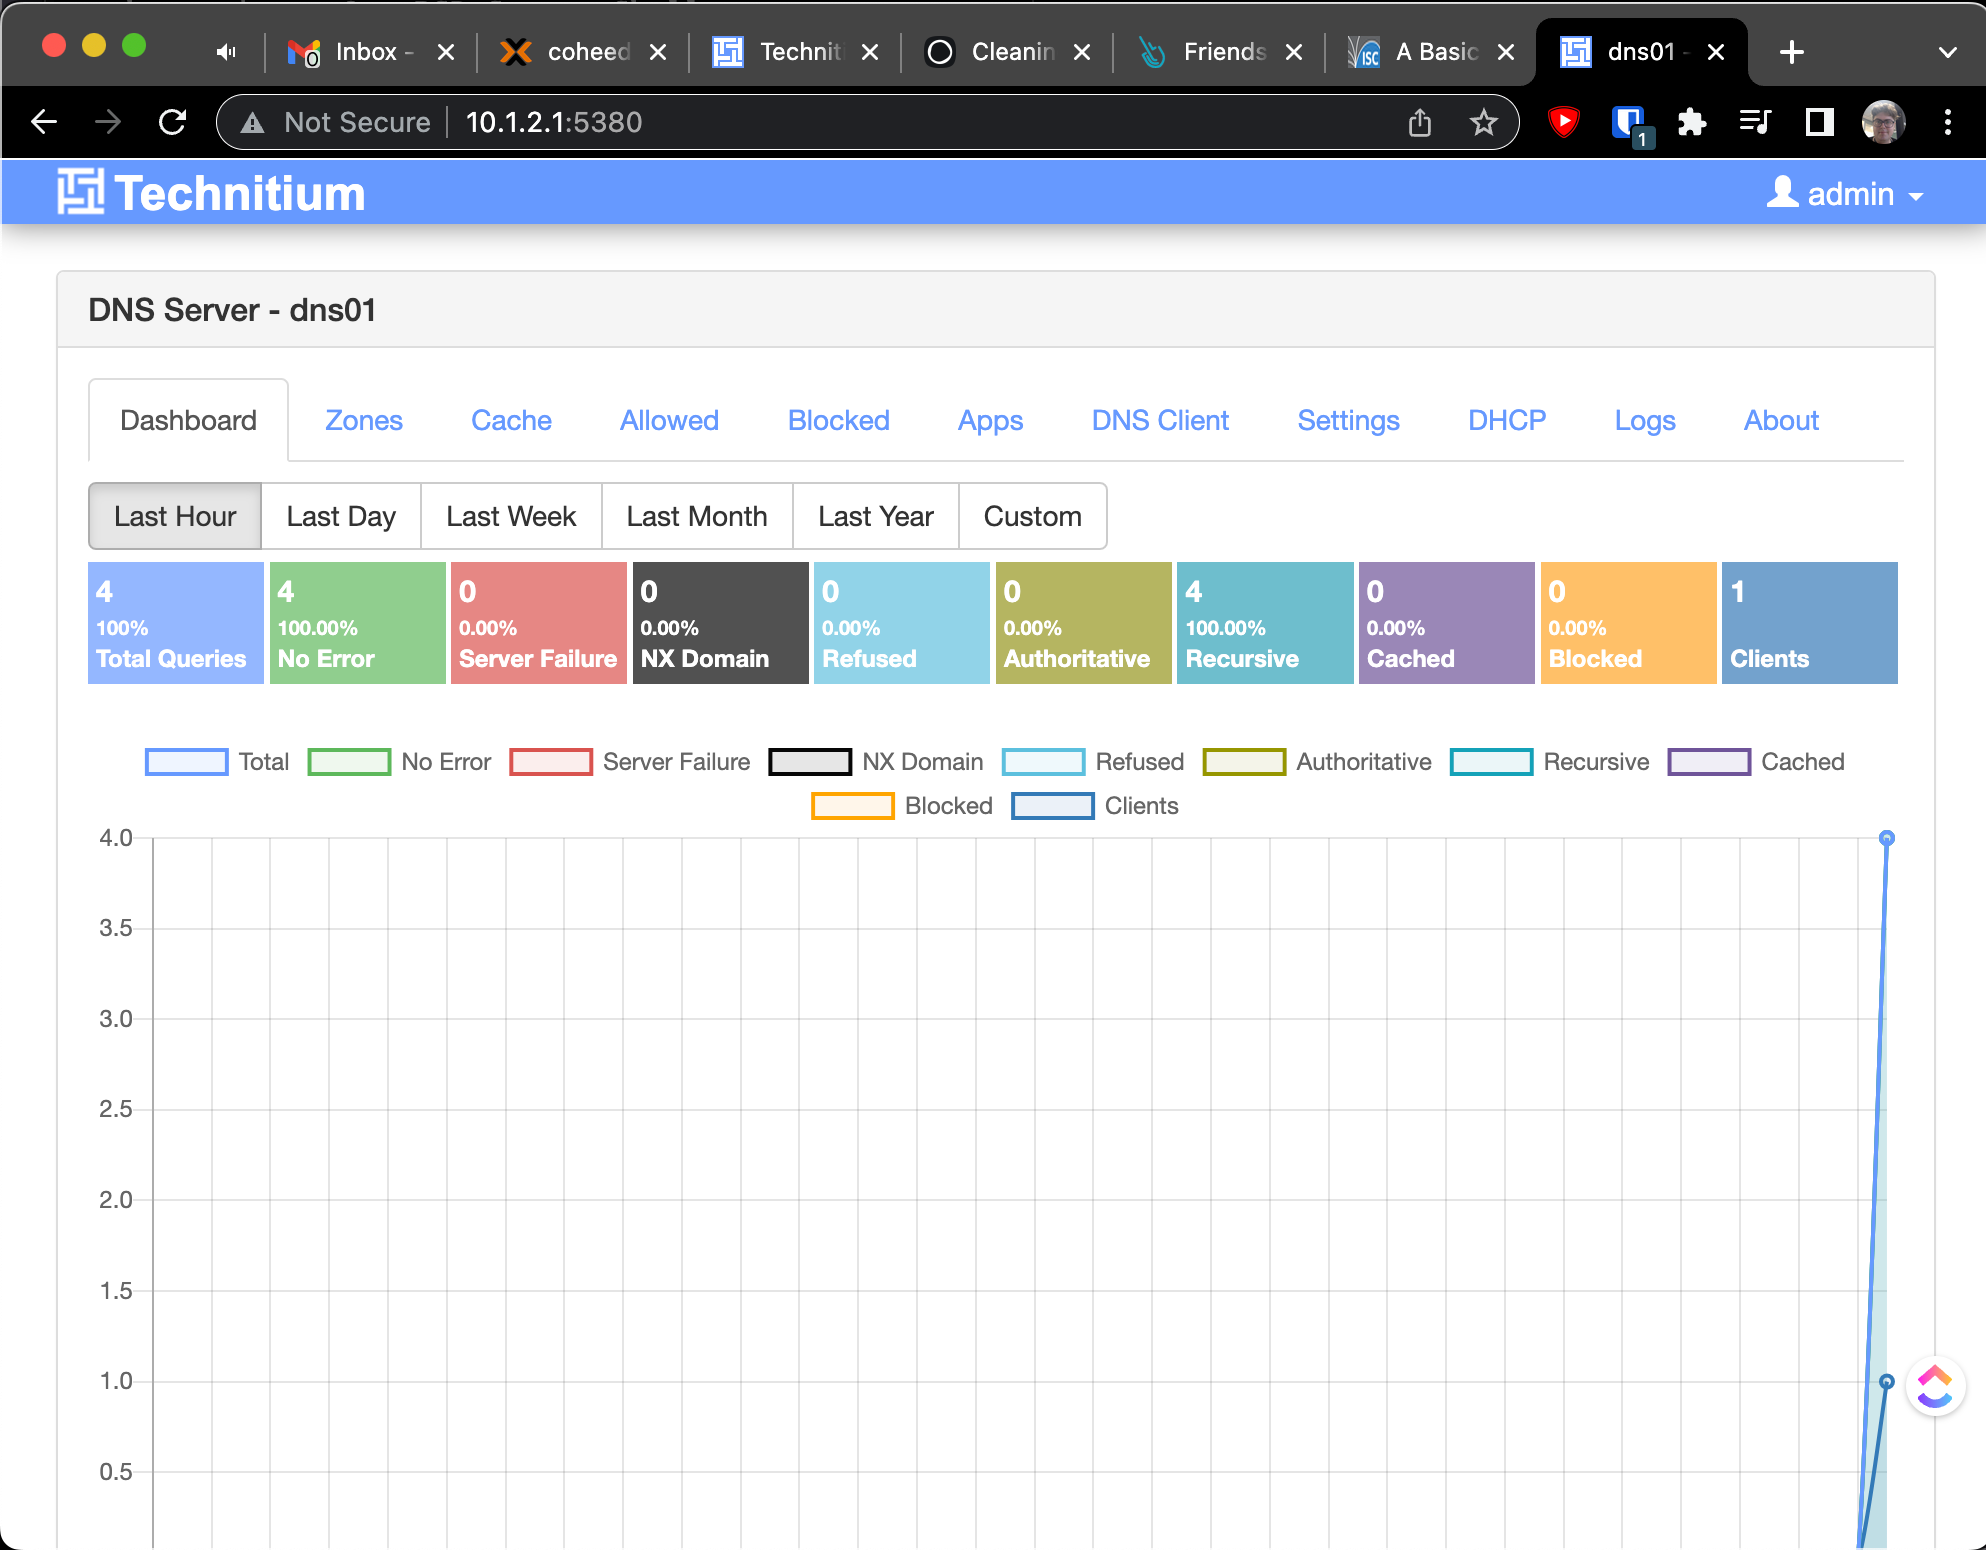Click the bookmark star icon
Image resolution: width=1986 pixels, height=1550 pixels.
(1483, 123)
